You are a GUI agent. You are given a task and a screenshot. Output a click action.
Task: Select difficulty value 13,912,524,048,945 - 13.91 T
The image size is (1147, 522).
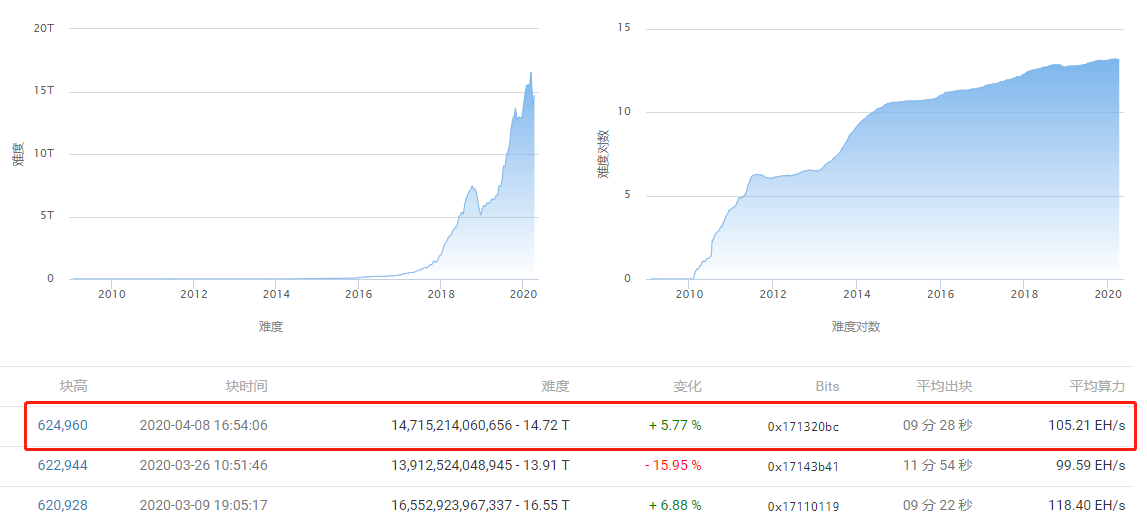tap(481, 465)
